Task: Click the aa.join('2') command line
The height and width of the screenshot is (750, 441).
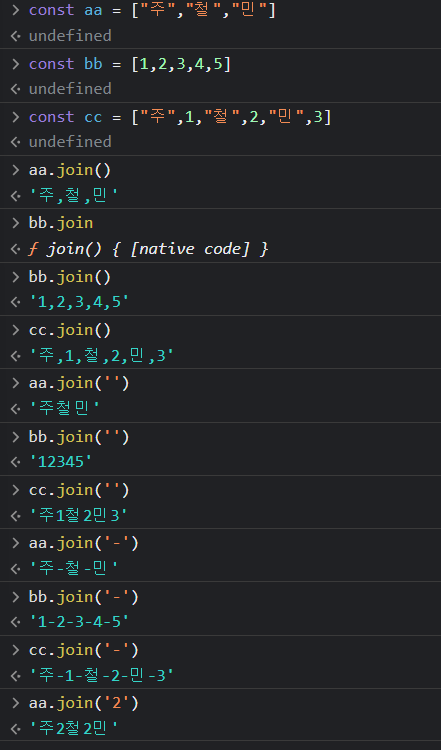Action: [x=84, y=703]
